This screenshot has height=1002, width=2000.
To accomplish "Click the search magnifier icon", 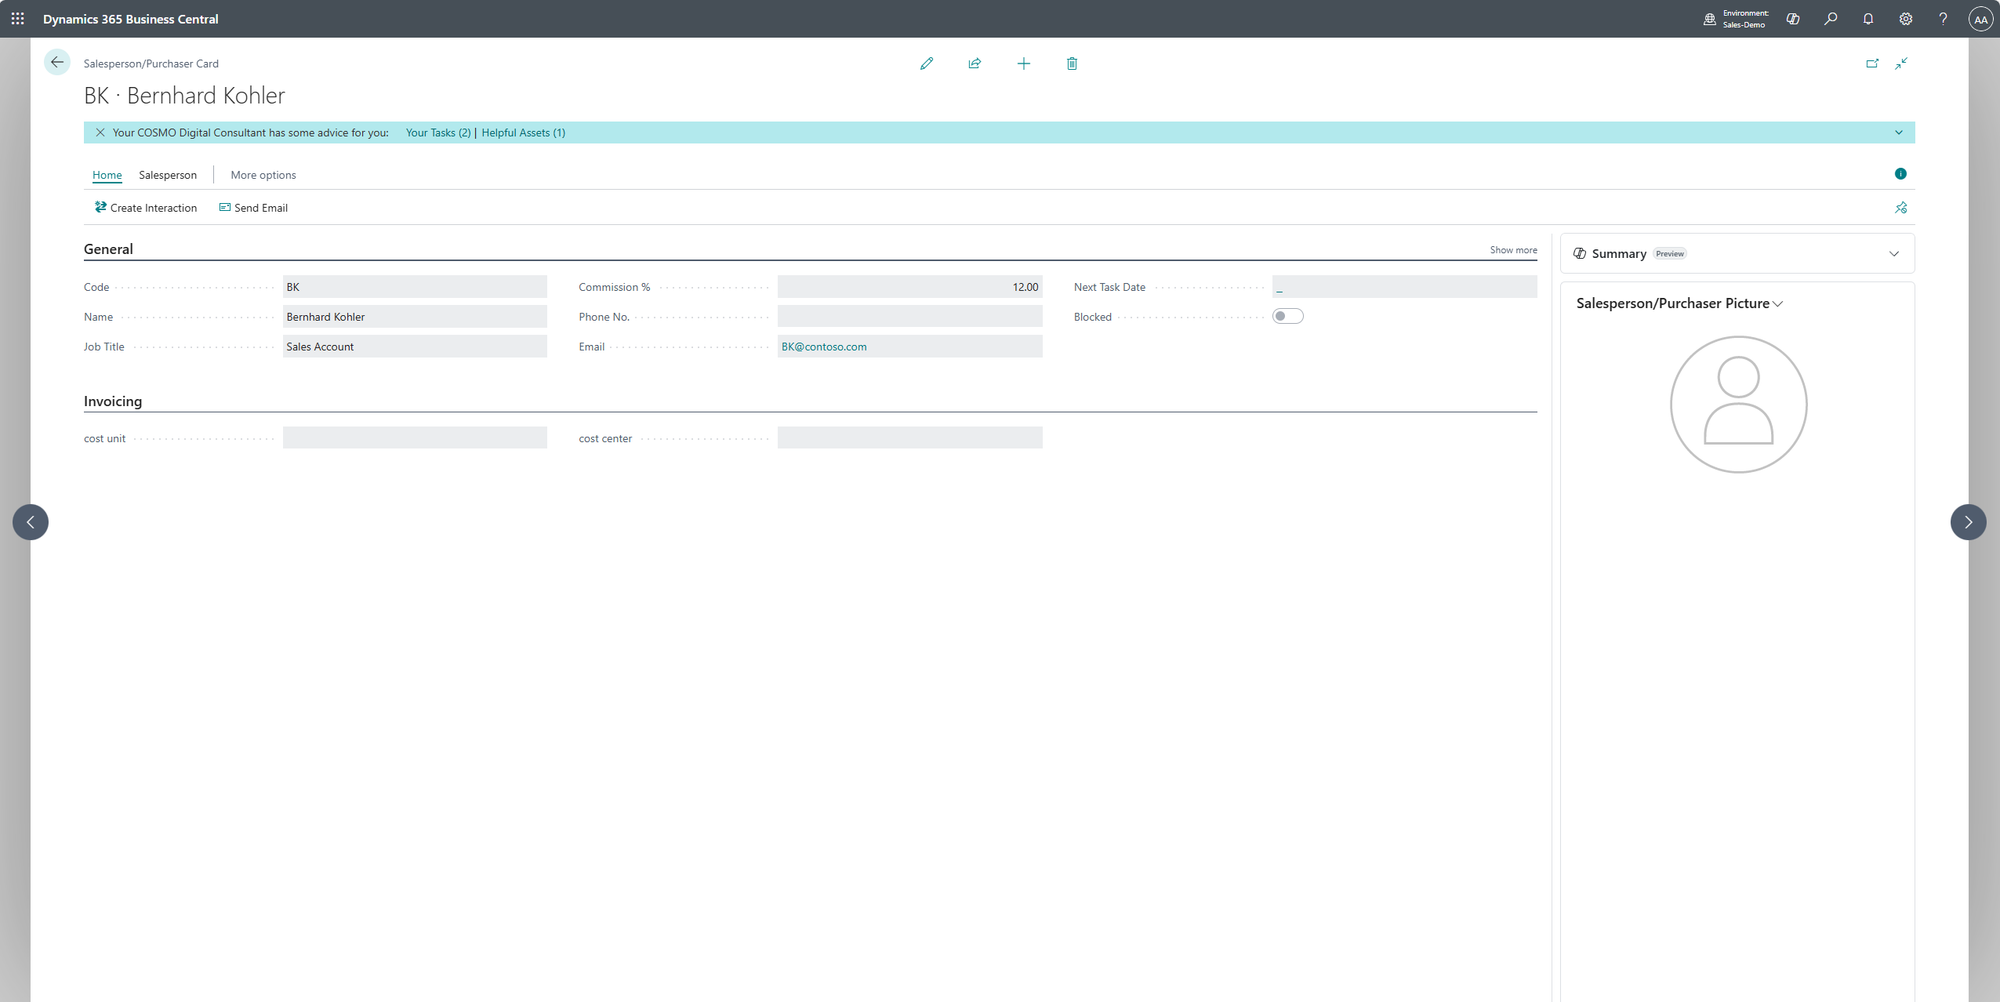I will 1830,19.
